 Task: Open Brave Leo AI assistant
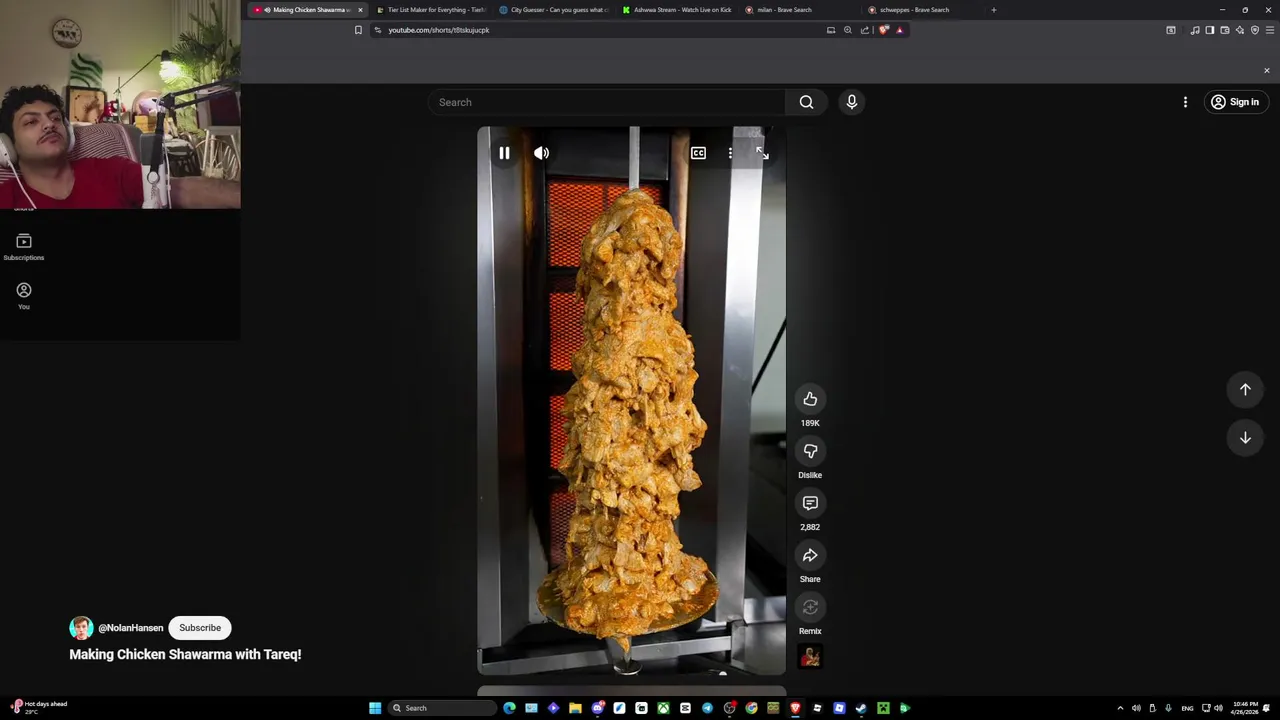coord(1240,30)
